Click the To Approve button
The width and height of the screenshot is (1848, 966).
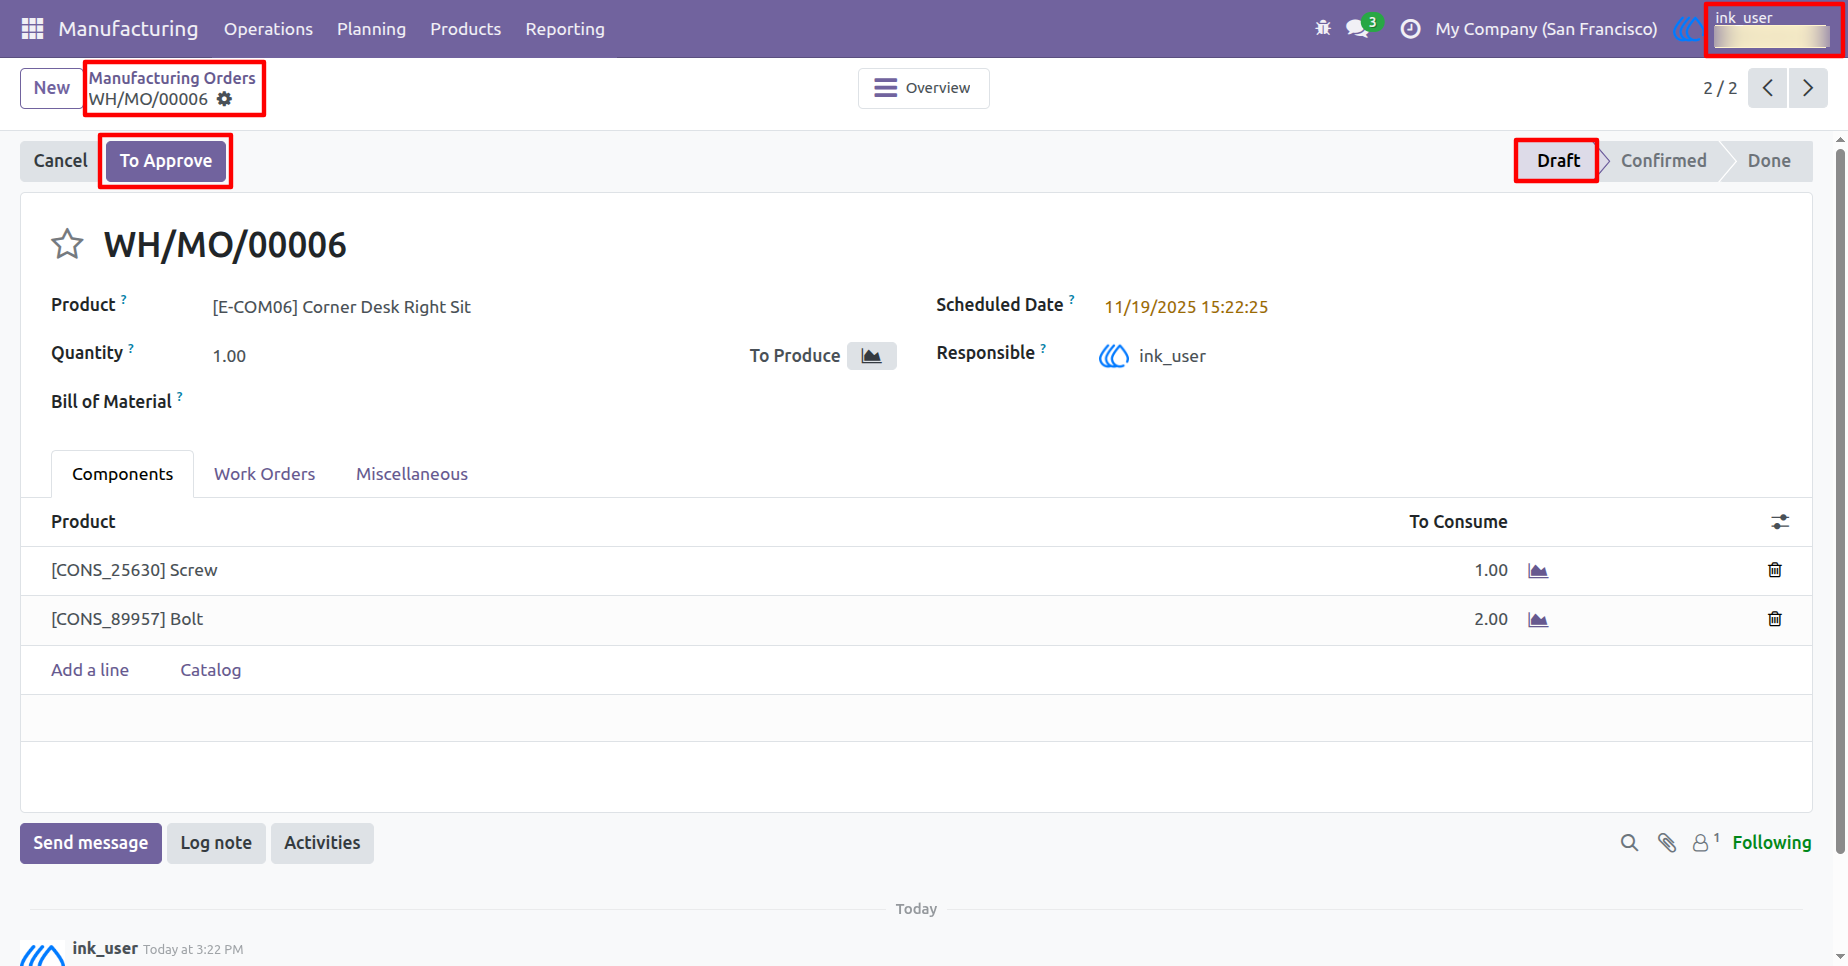(166, 161)
